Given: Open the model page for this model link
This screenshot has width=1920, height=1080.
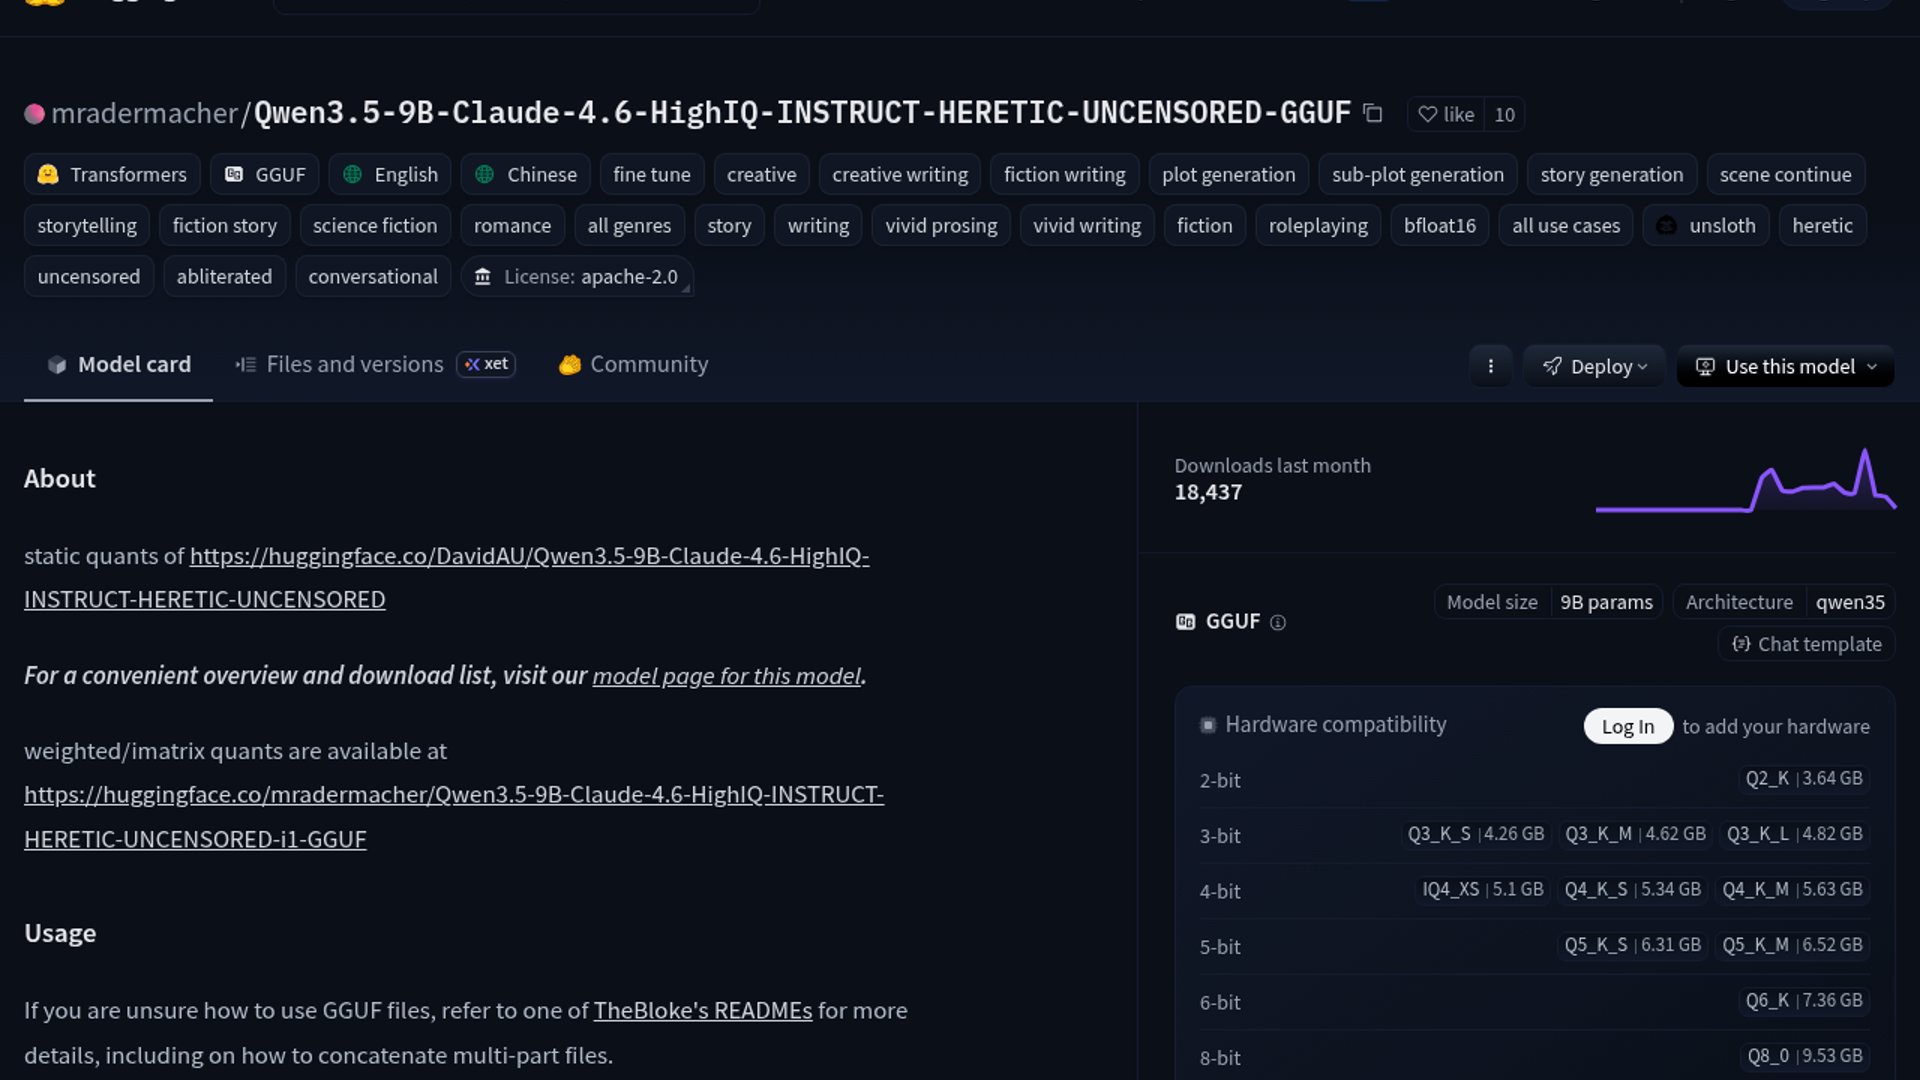Looking at the screenshot, I should click(x=726, y=677).
